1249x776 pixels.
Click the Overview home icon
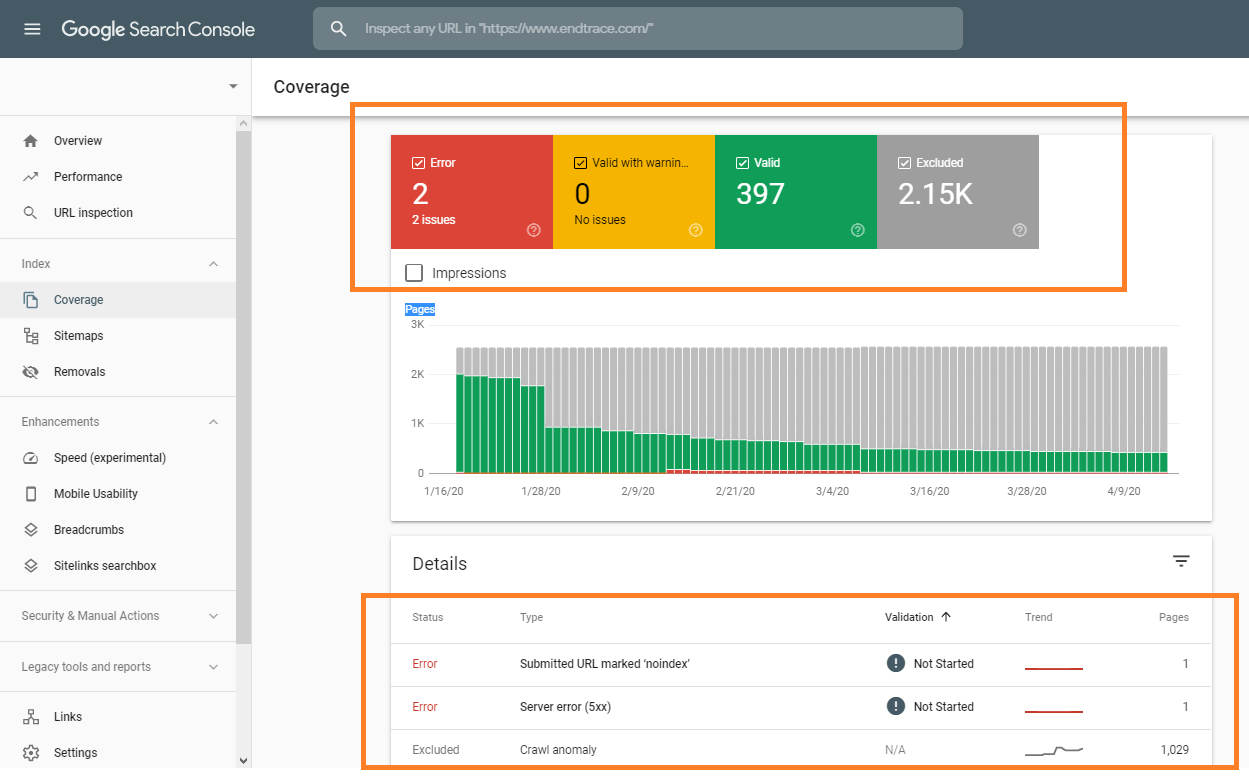[31, 141]
